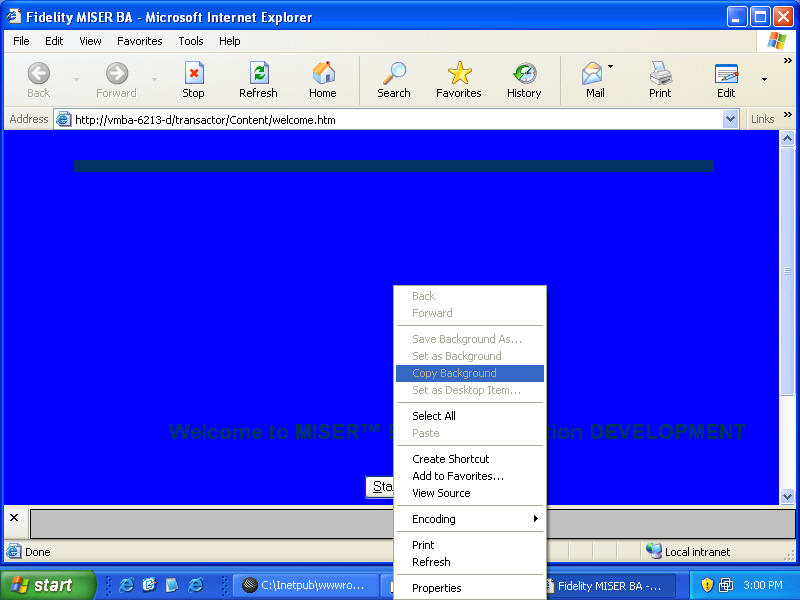800x600 pixels.
Task: Expand the toolbar overflow chevron above Links
Action: [788, 61]
